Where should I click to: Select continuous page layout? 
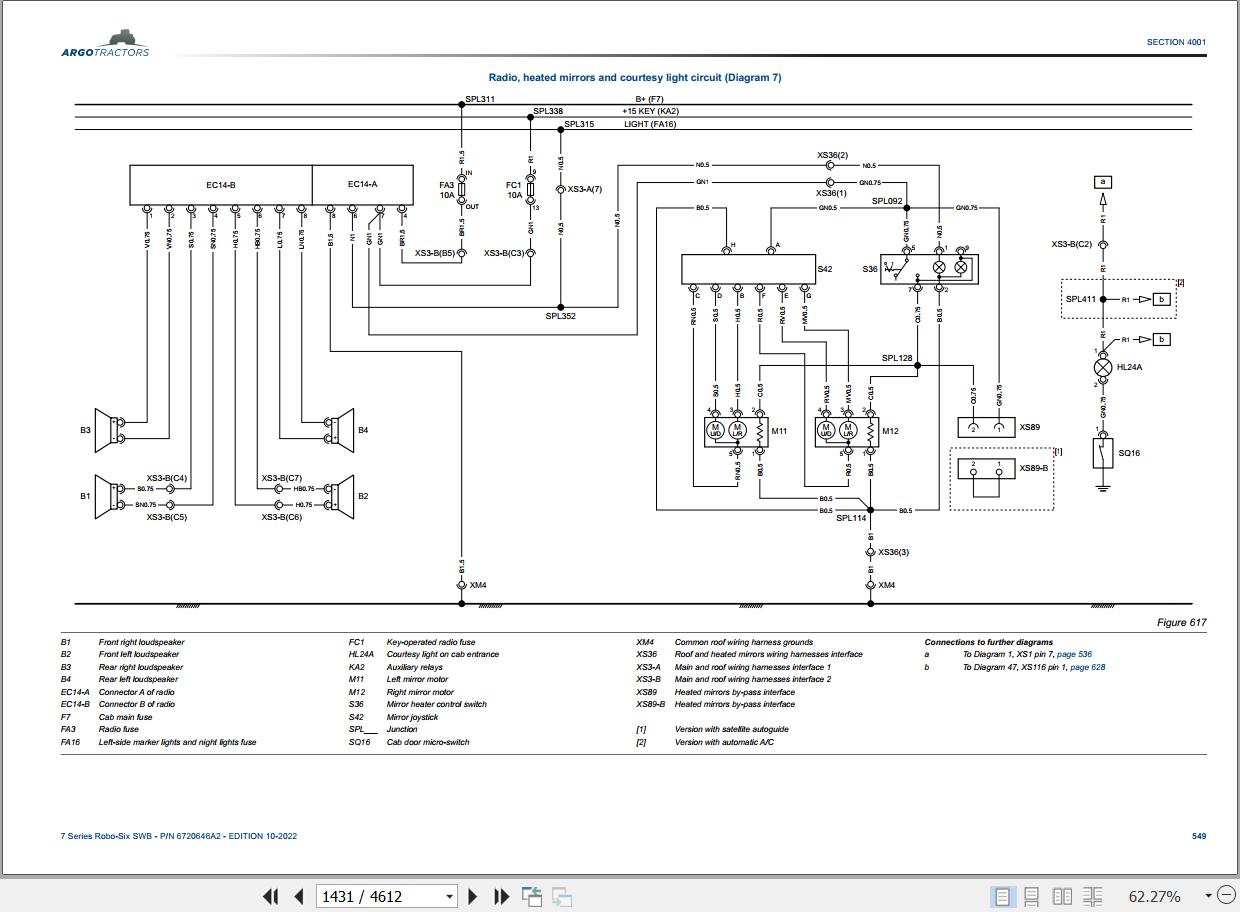pyautogui.click(x=1031, y=896)
